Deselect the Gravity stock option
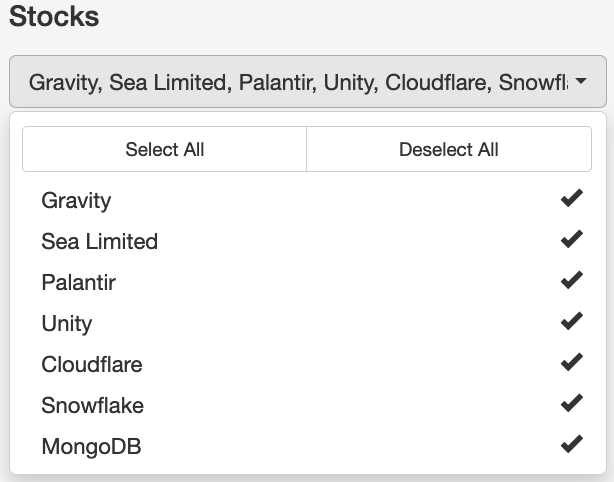Screen dimensions: 614x482 pyautogui.click(x=76, y=200)
